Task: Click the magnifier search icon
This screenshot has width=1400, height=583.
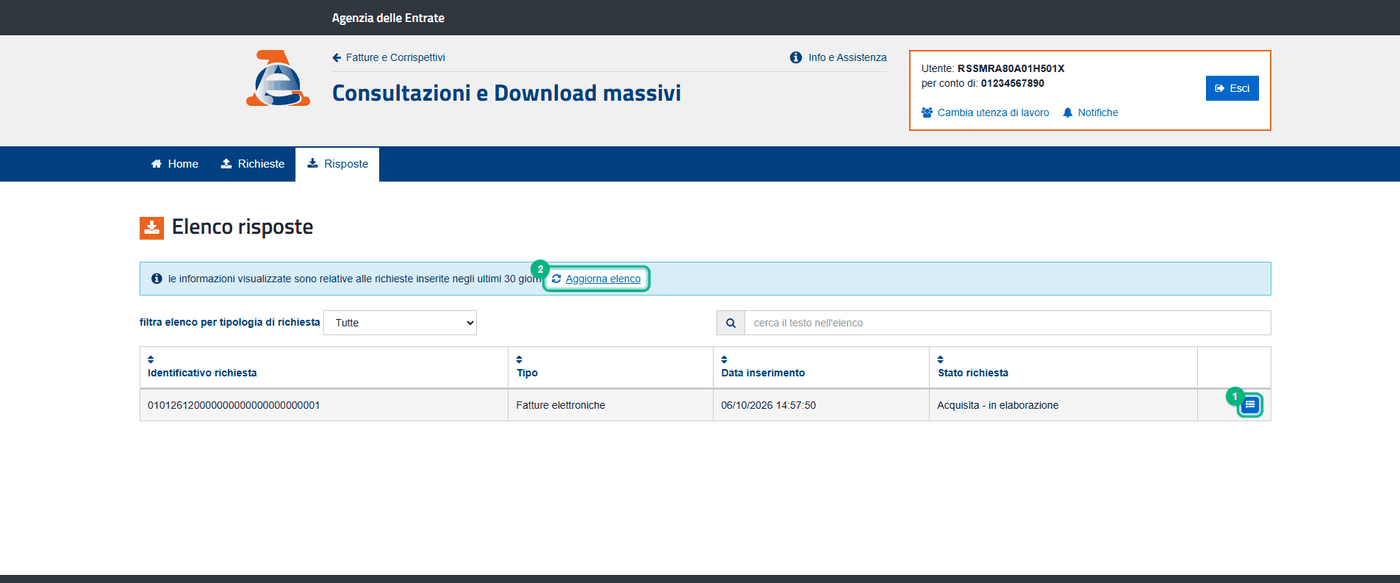Action: click(x=731, y=323)
